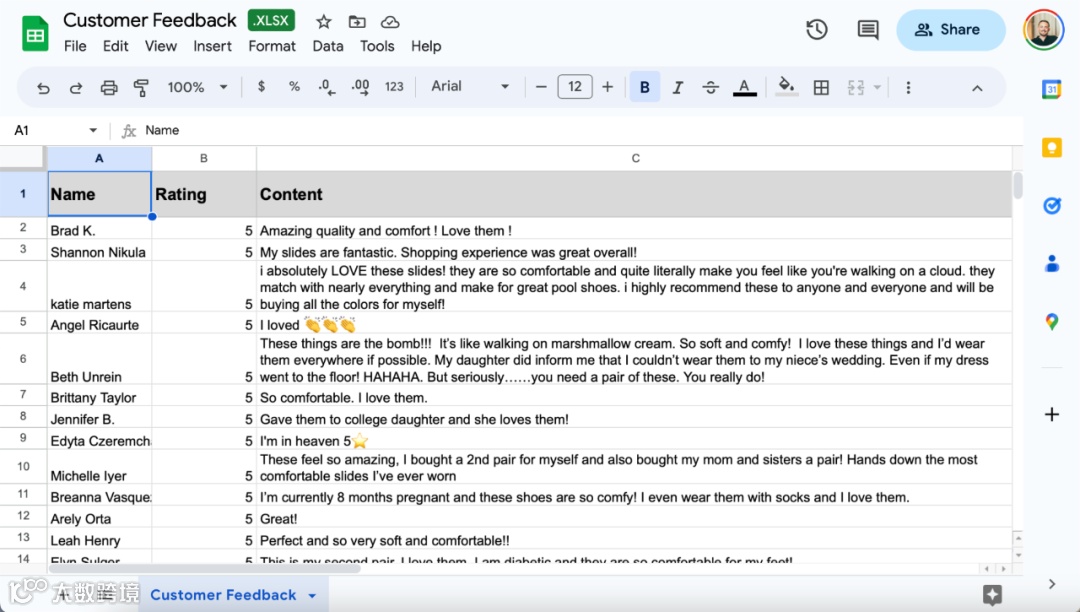Open the comments icon
The height and width of the screenshot is (612, 1080).
point(868,30)
